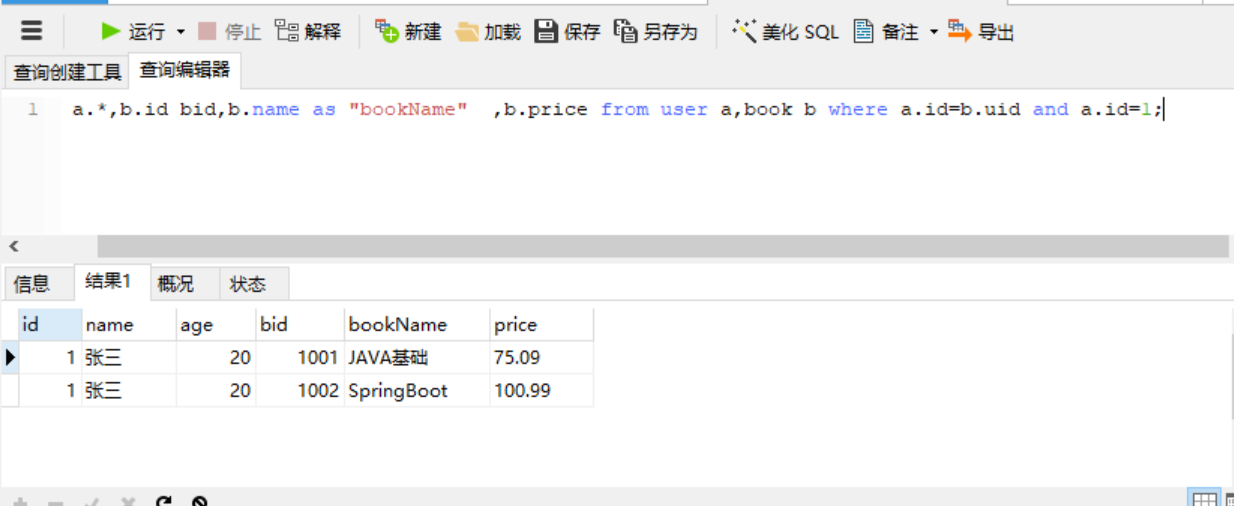Screen dimensions: 1234x506
Task: Click the 加载 load button
Action: click(x=488, y=32)
